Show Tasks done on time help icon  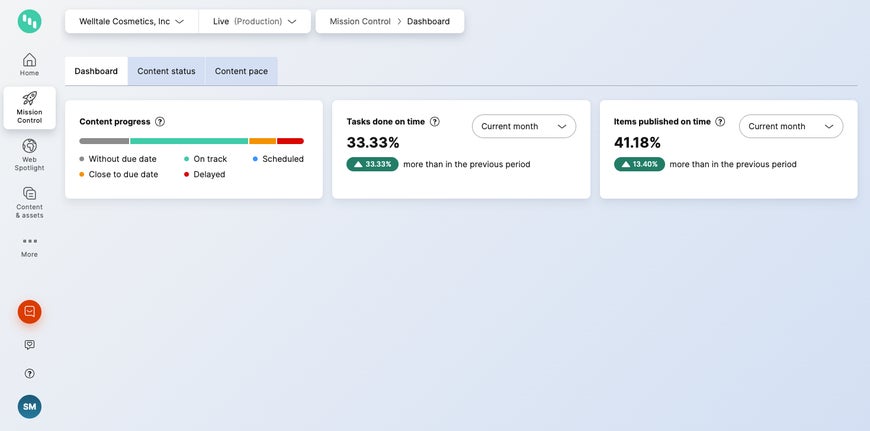click(x=435, y=122)
